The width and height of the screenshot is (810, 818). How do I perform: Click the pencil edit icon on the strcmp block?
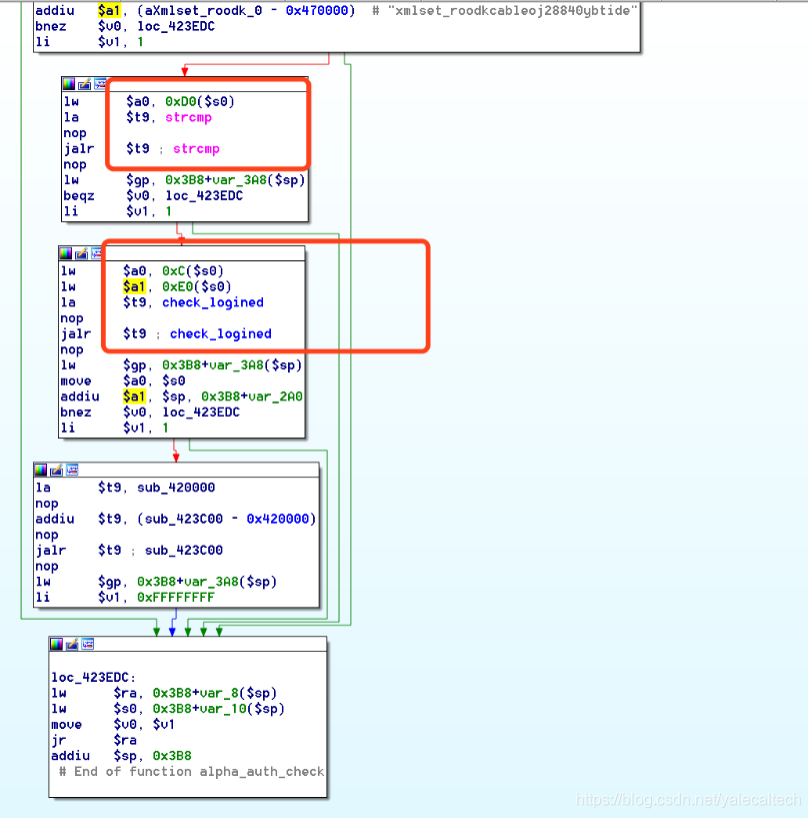(x=84, y=84)
